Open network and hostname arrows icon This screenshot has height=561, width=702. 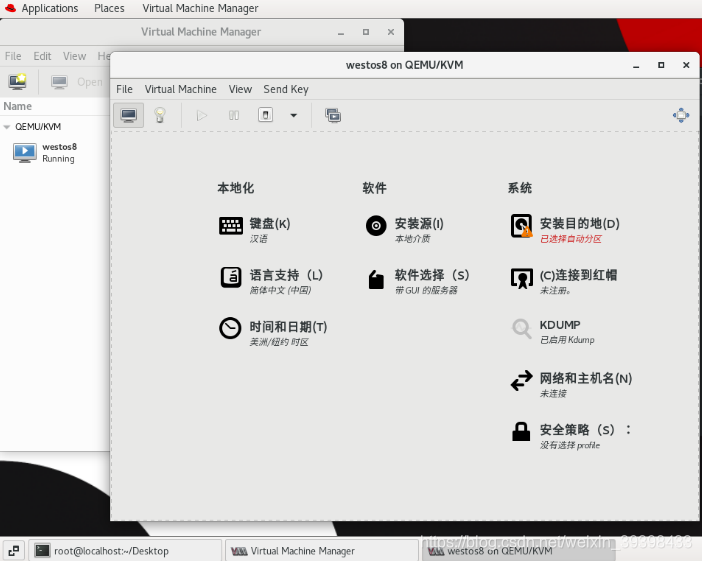(x=522, y=381)
